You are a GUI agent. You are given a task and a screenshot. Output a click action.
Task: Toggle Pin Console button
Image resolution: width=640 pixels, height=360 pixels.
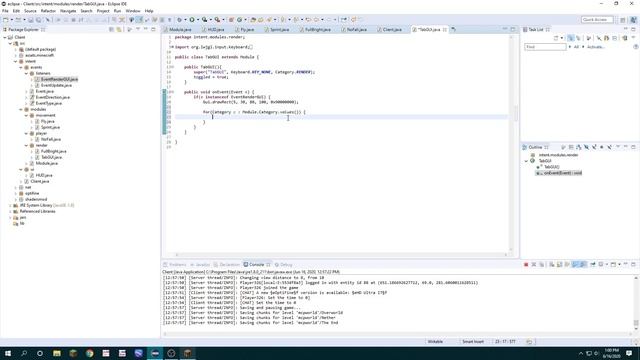tap(593, 264)
